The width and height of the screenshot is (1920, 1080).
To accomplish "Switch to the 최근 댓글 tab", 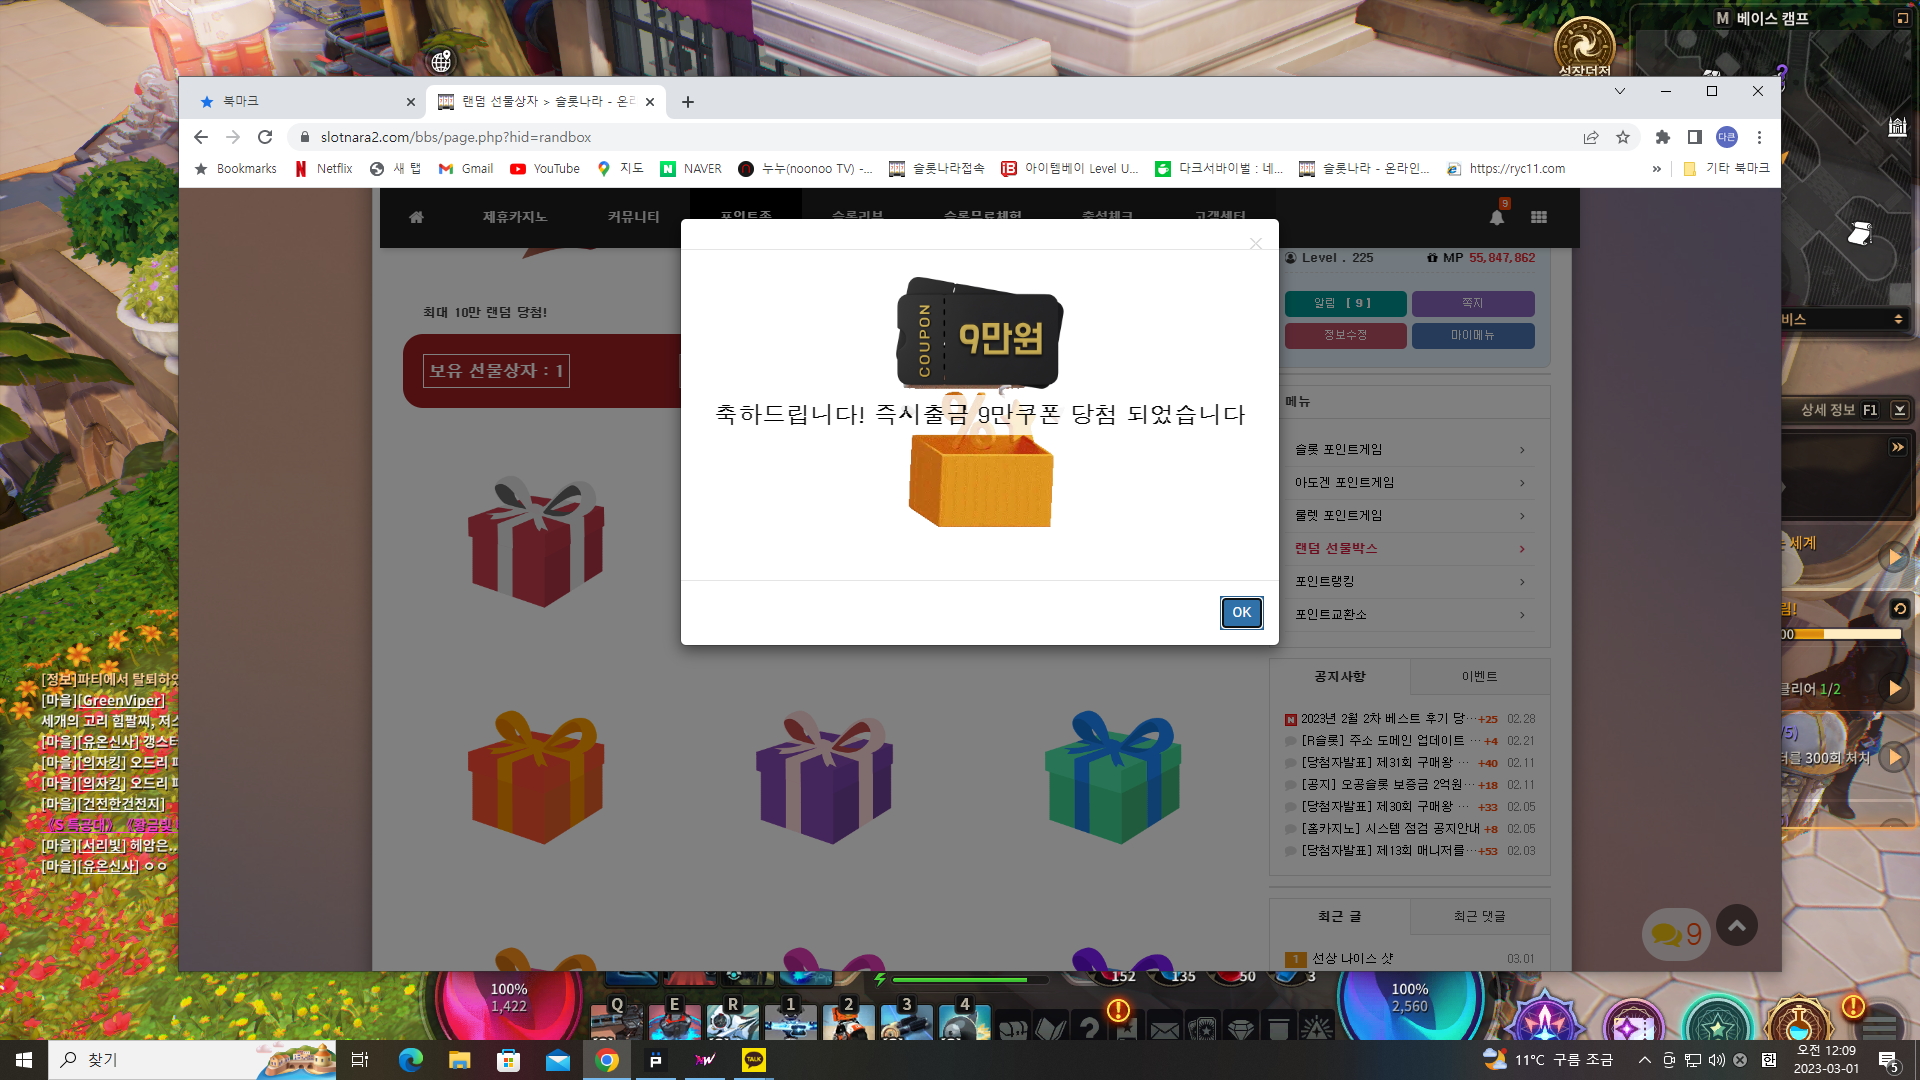I will pos(1480,917).
